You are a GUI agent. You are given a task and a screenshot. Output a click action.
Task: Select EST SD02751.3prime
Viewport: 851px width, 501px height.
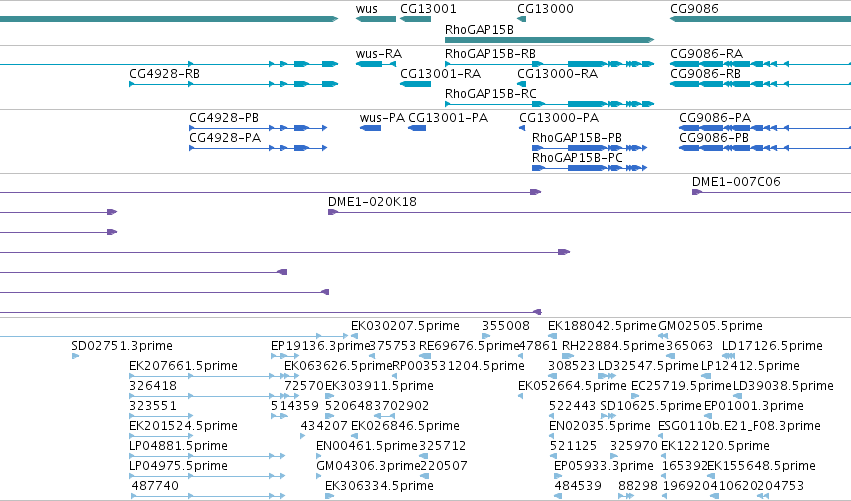tap(122, 346)
